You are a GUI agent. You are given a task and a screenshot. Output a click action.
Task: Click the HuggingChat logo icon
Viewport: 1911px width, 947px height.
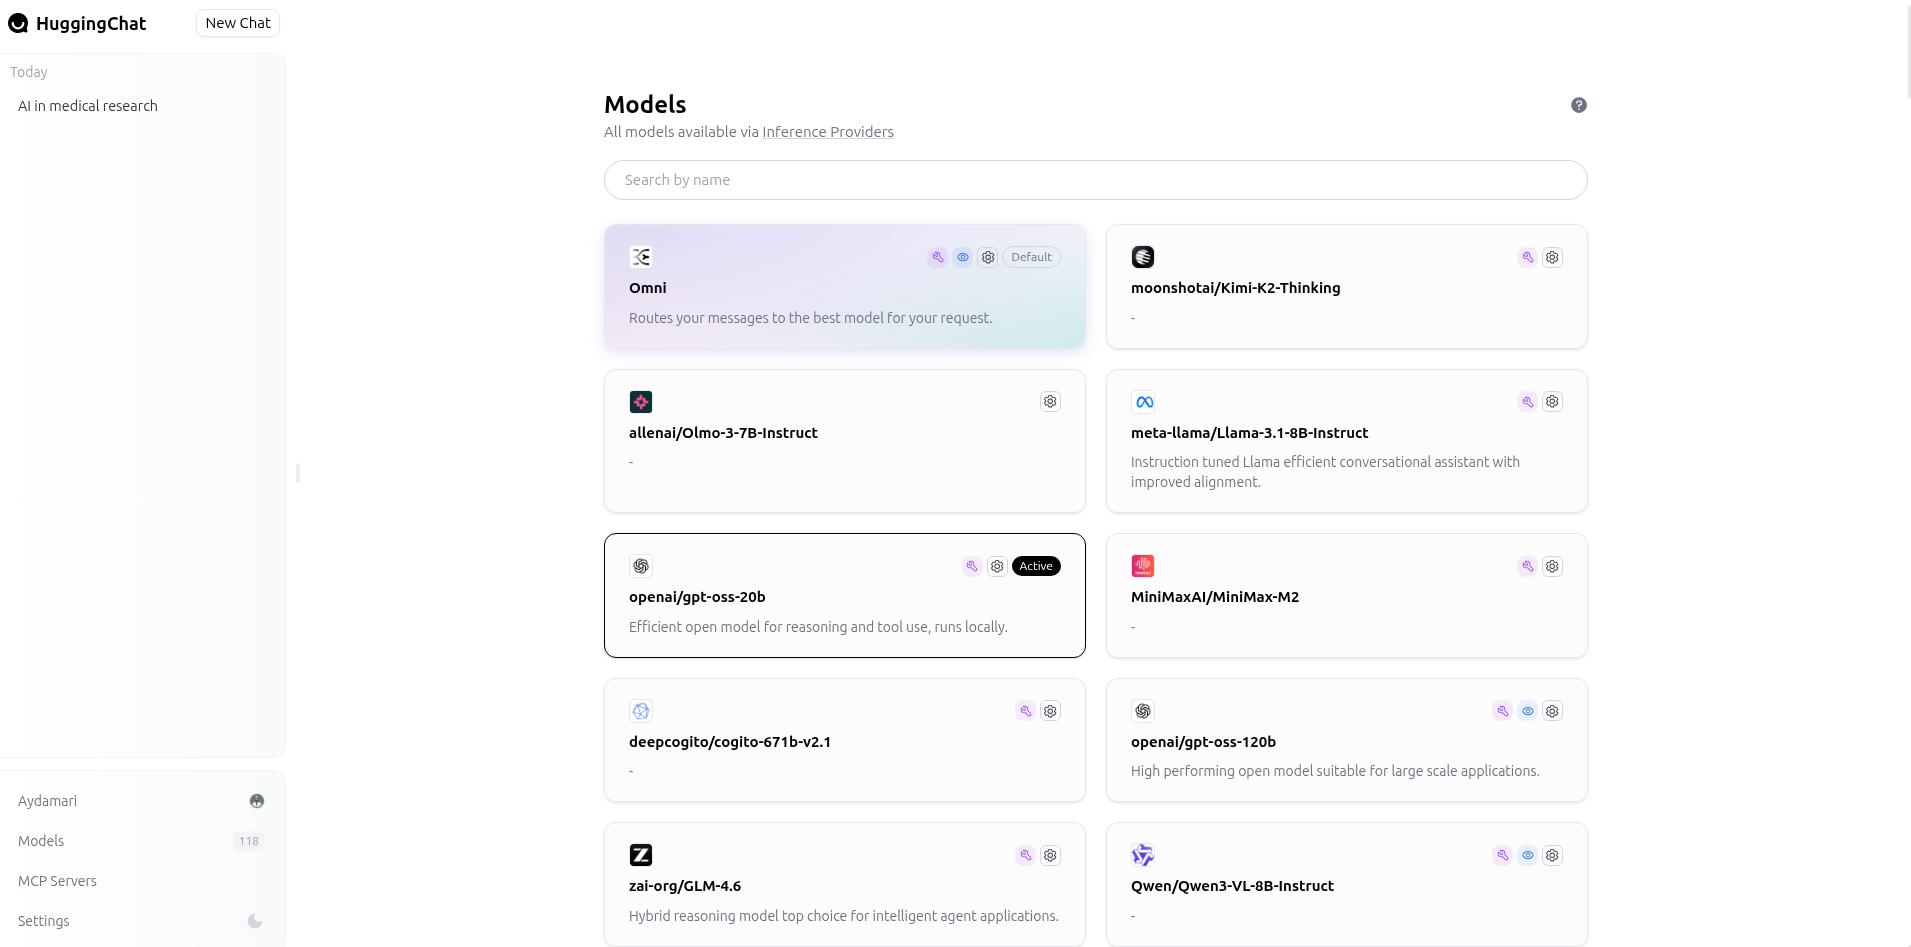(x=18, y=23)
